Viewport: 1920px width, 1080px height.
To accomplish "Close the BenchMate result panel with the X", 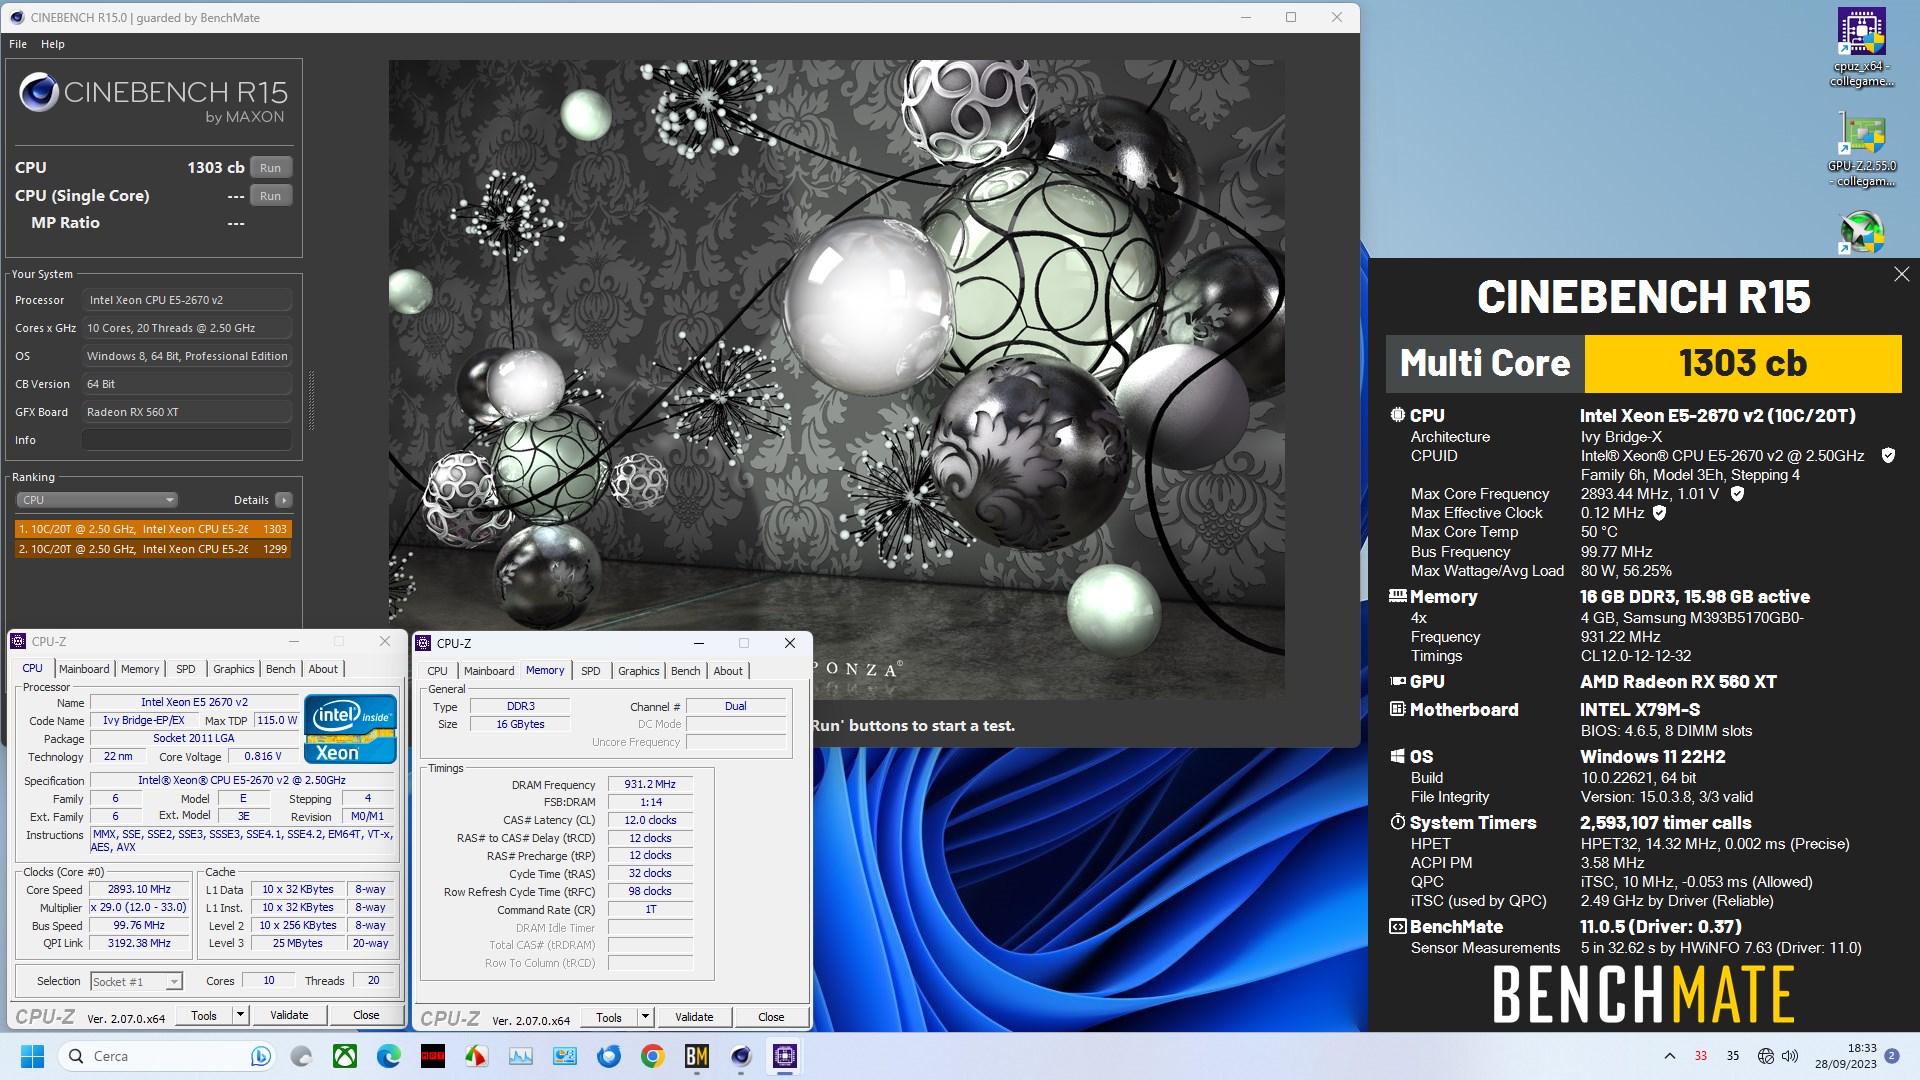I will (1901, 274).
